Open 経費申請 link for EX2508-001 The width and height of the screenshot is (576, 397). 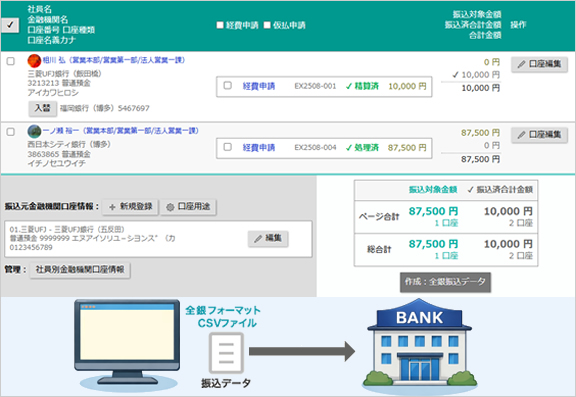pos(259,86)
